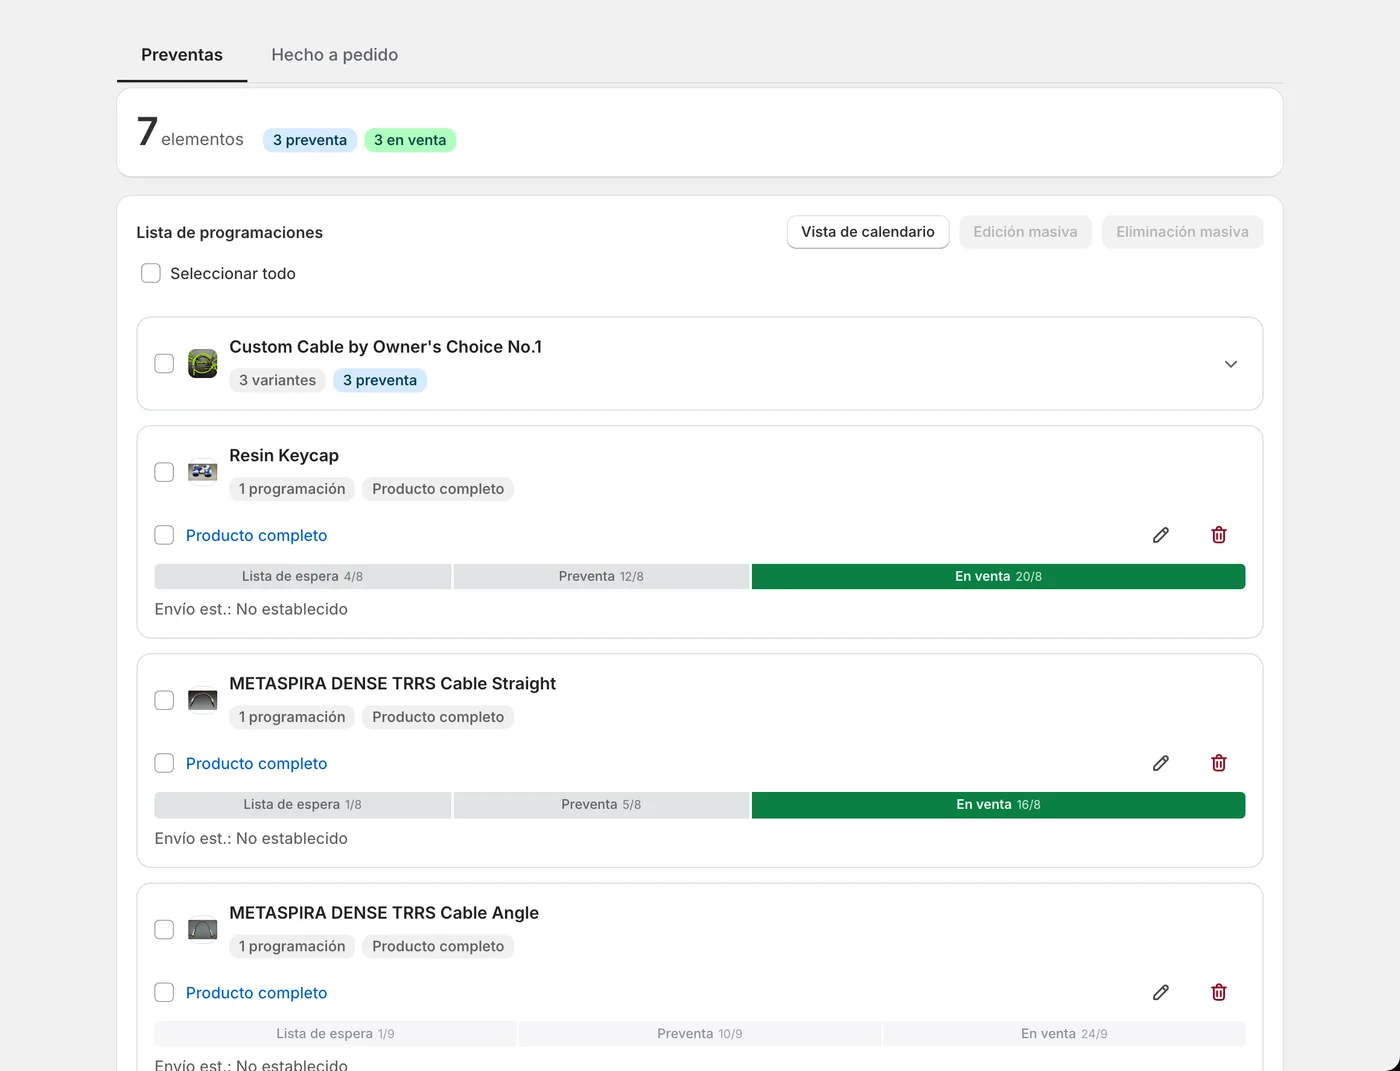Edit the Resin Keycap schedule with pencil icon

coord(1160,535)
